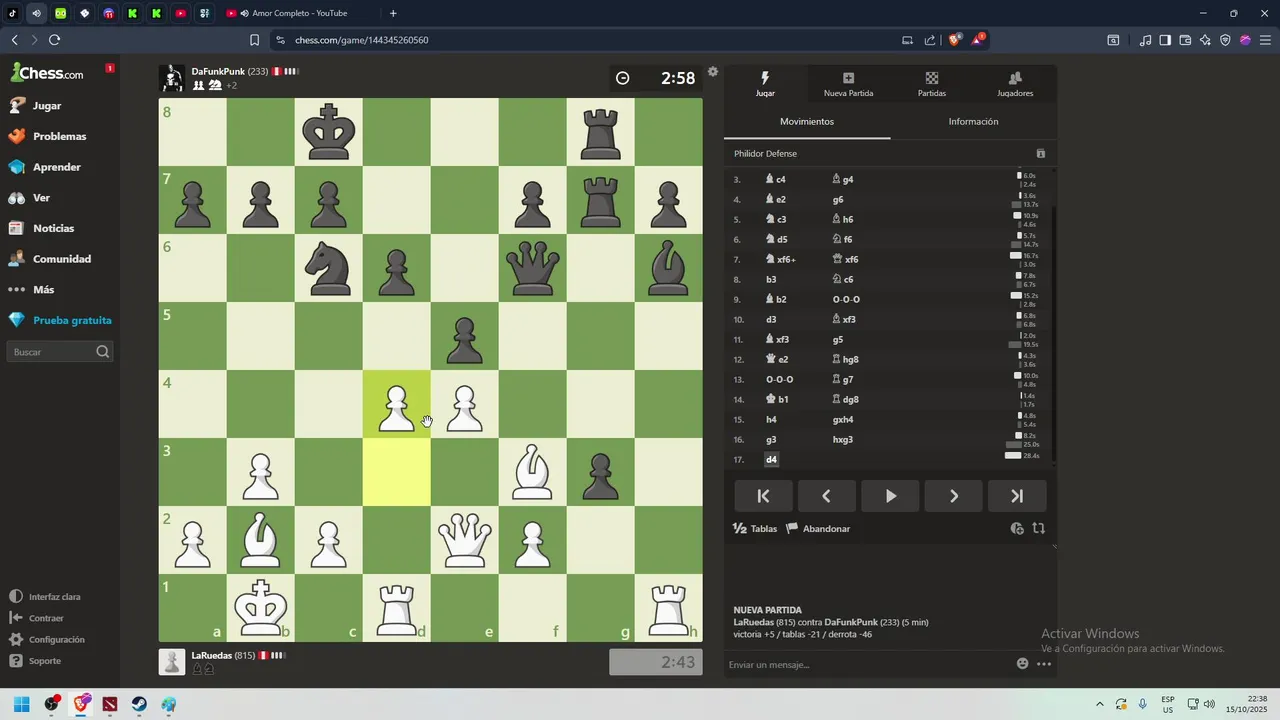Open the browser hamburger menu
1280x720 pixels.
(x=1265, y=40)
